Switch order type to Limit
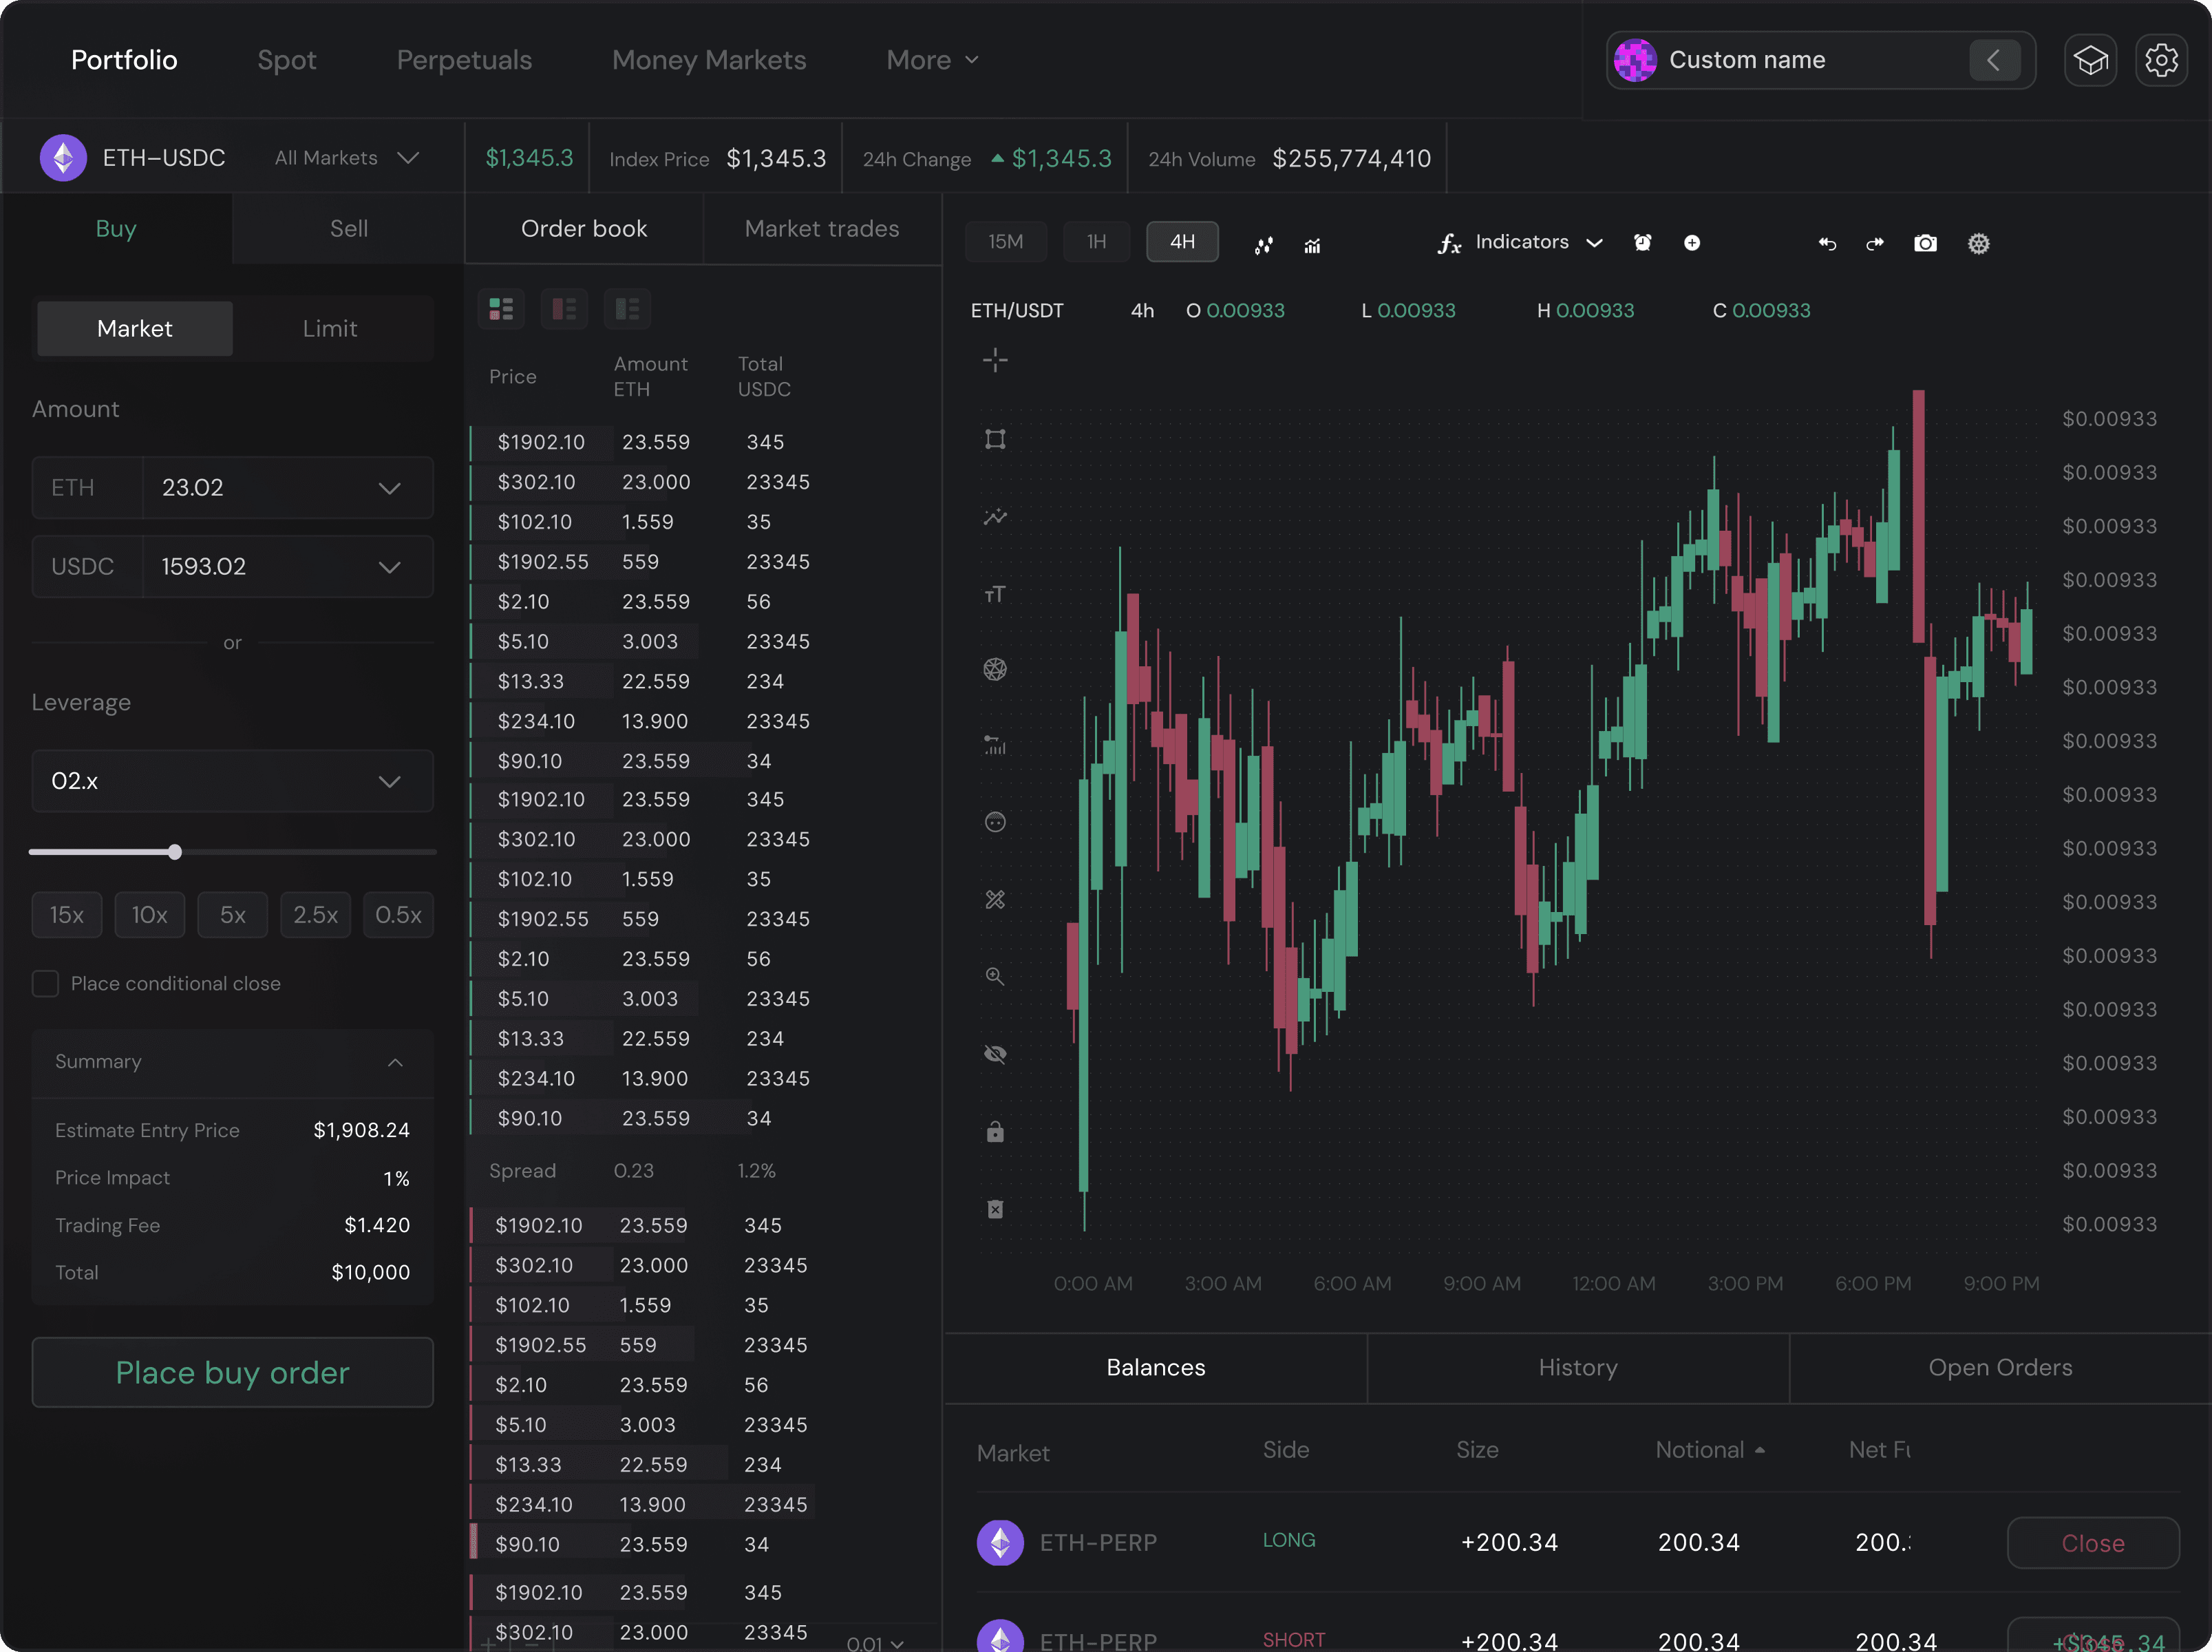 click(x=329, y=328)
